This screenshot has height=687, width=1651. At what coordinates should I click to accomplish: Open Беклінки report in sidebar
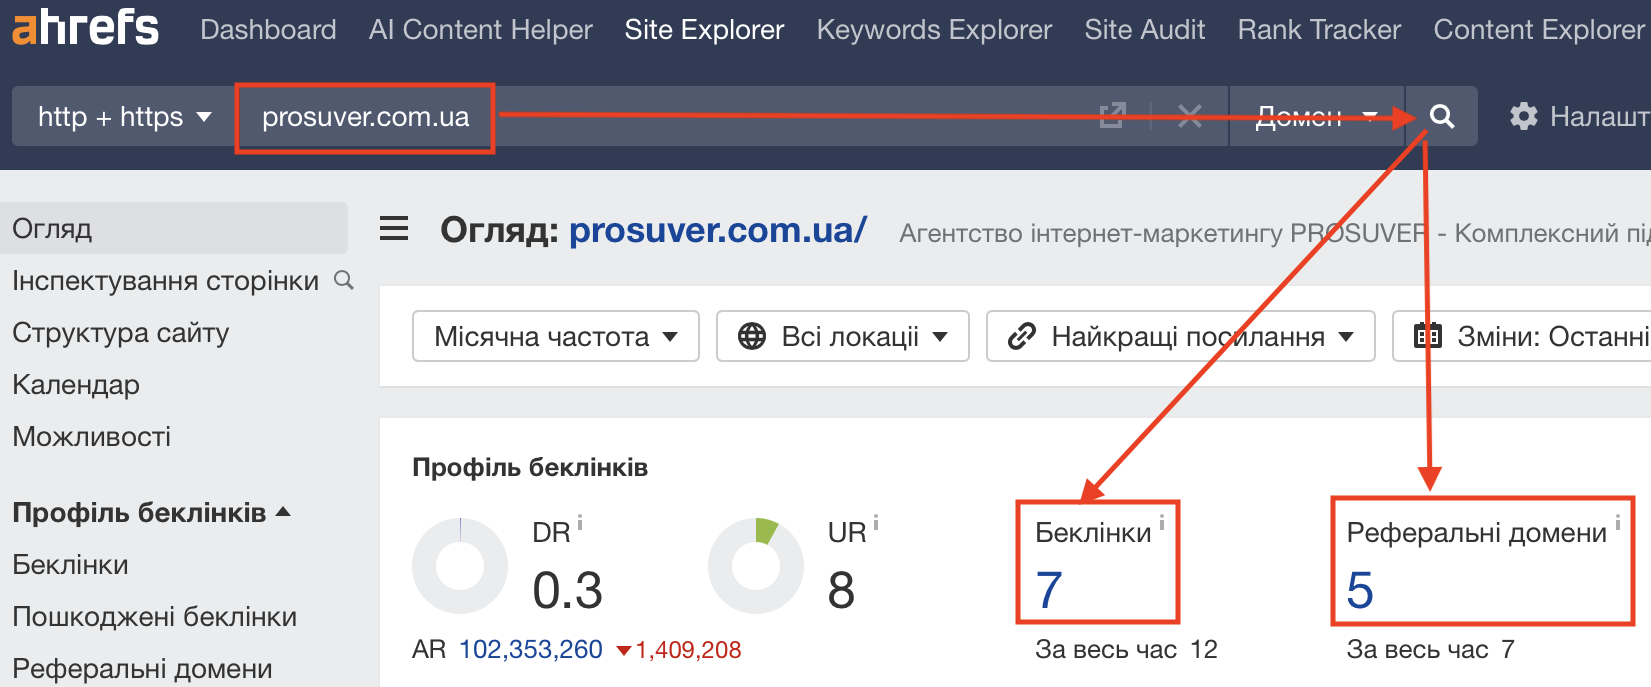click(x=70, y=564)
